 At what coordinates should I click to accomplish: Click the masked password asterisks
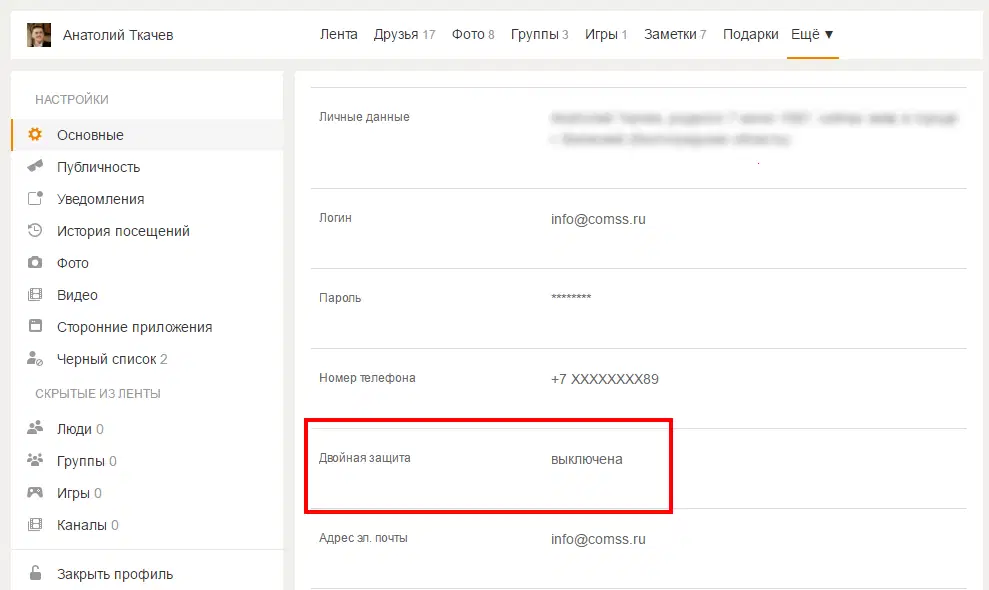pos(571,297)
